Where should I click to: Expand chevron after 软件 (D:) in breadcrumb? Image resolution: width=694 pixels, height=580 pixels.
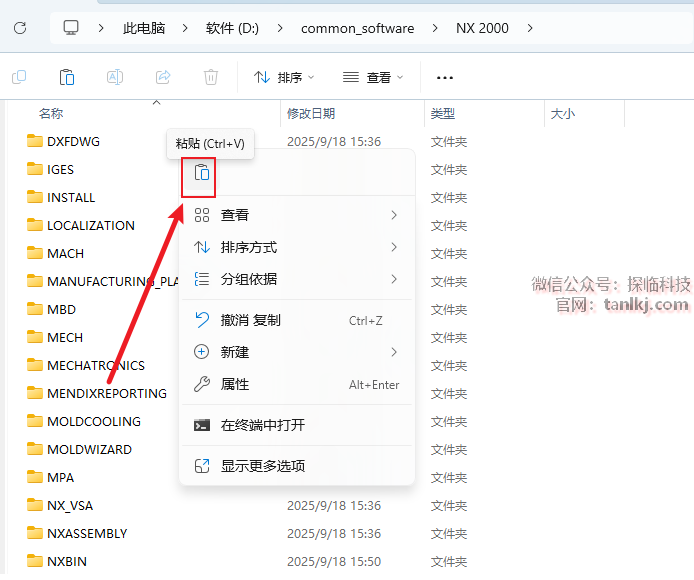(280, 28)
